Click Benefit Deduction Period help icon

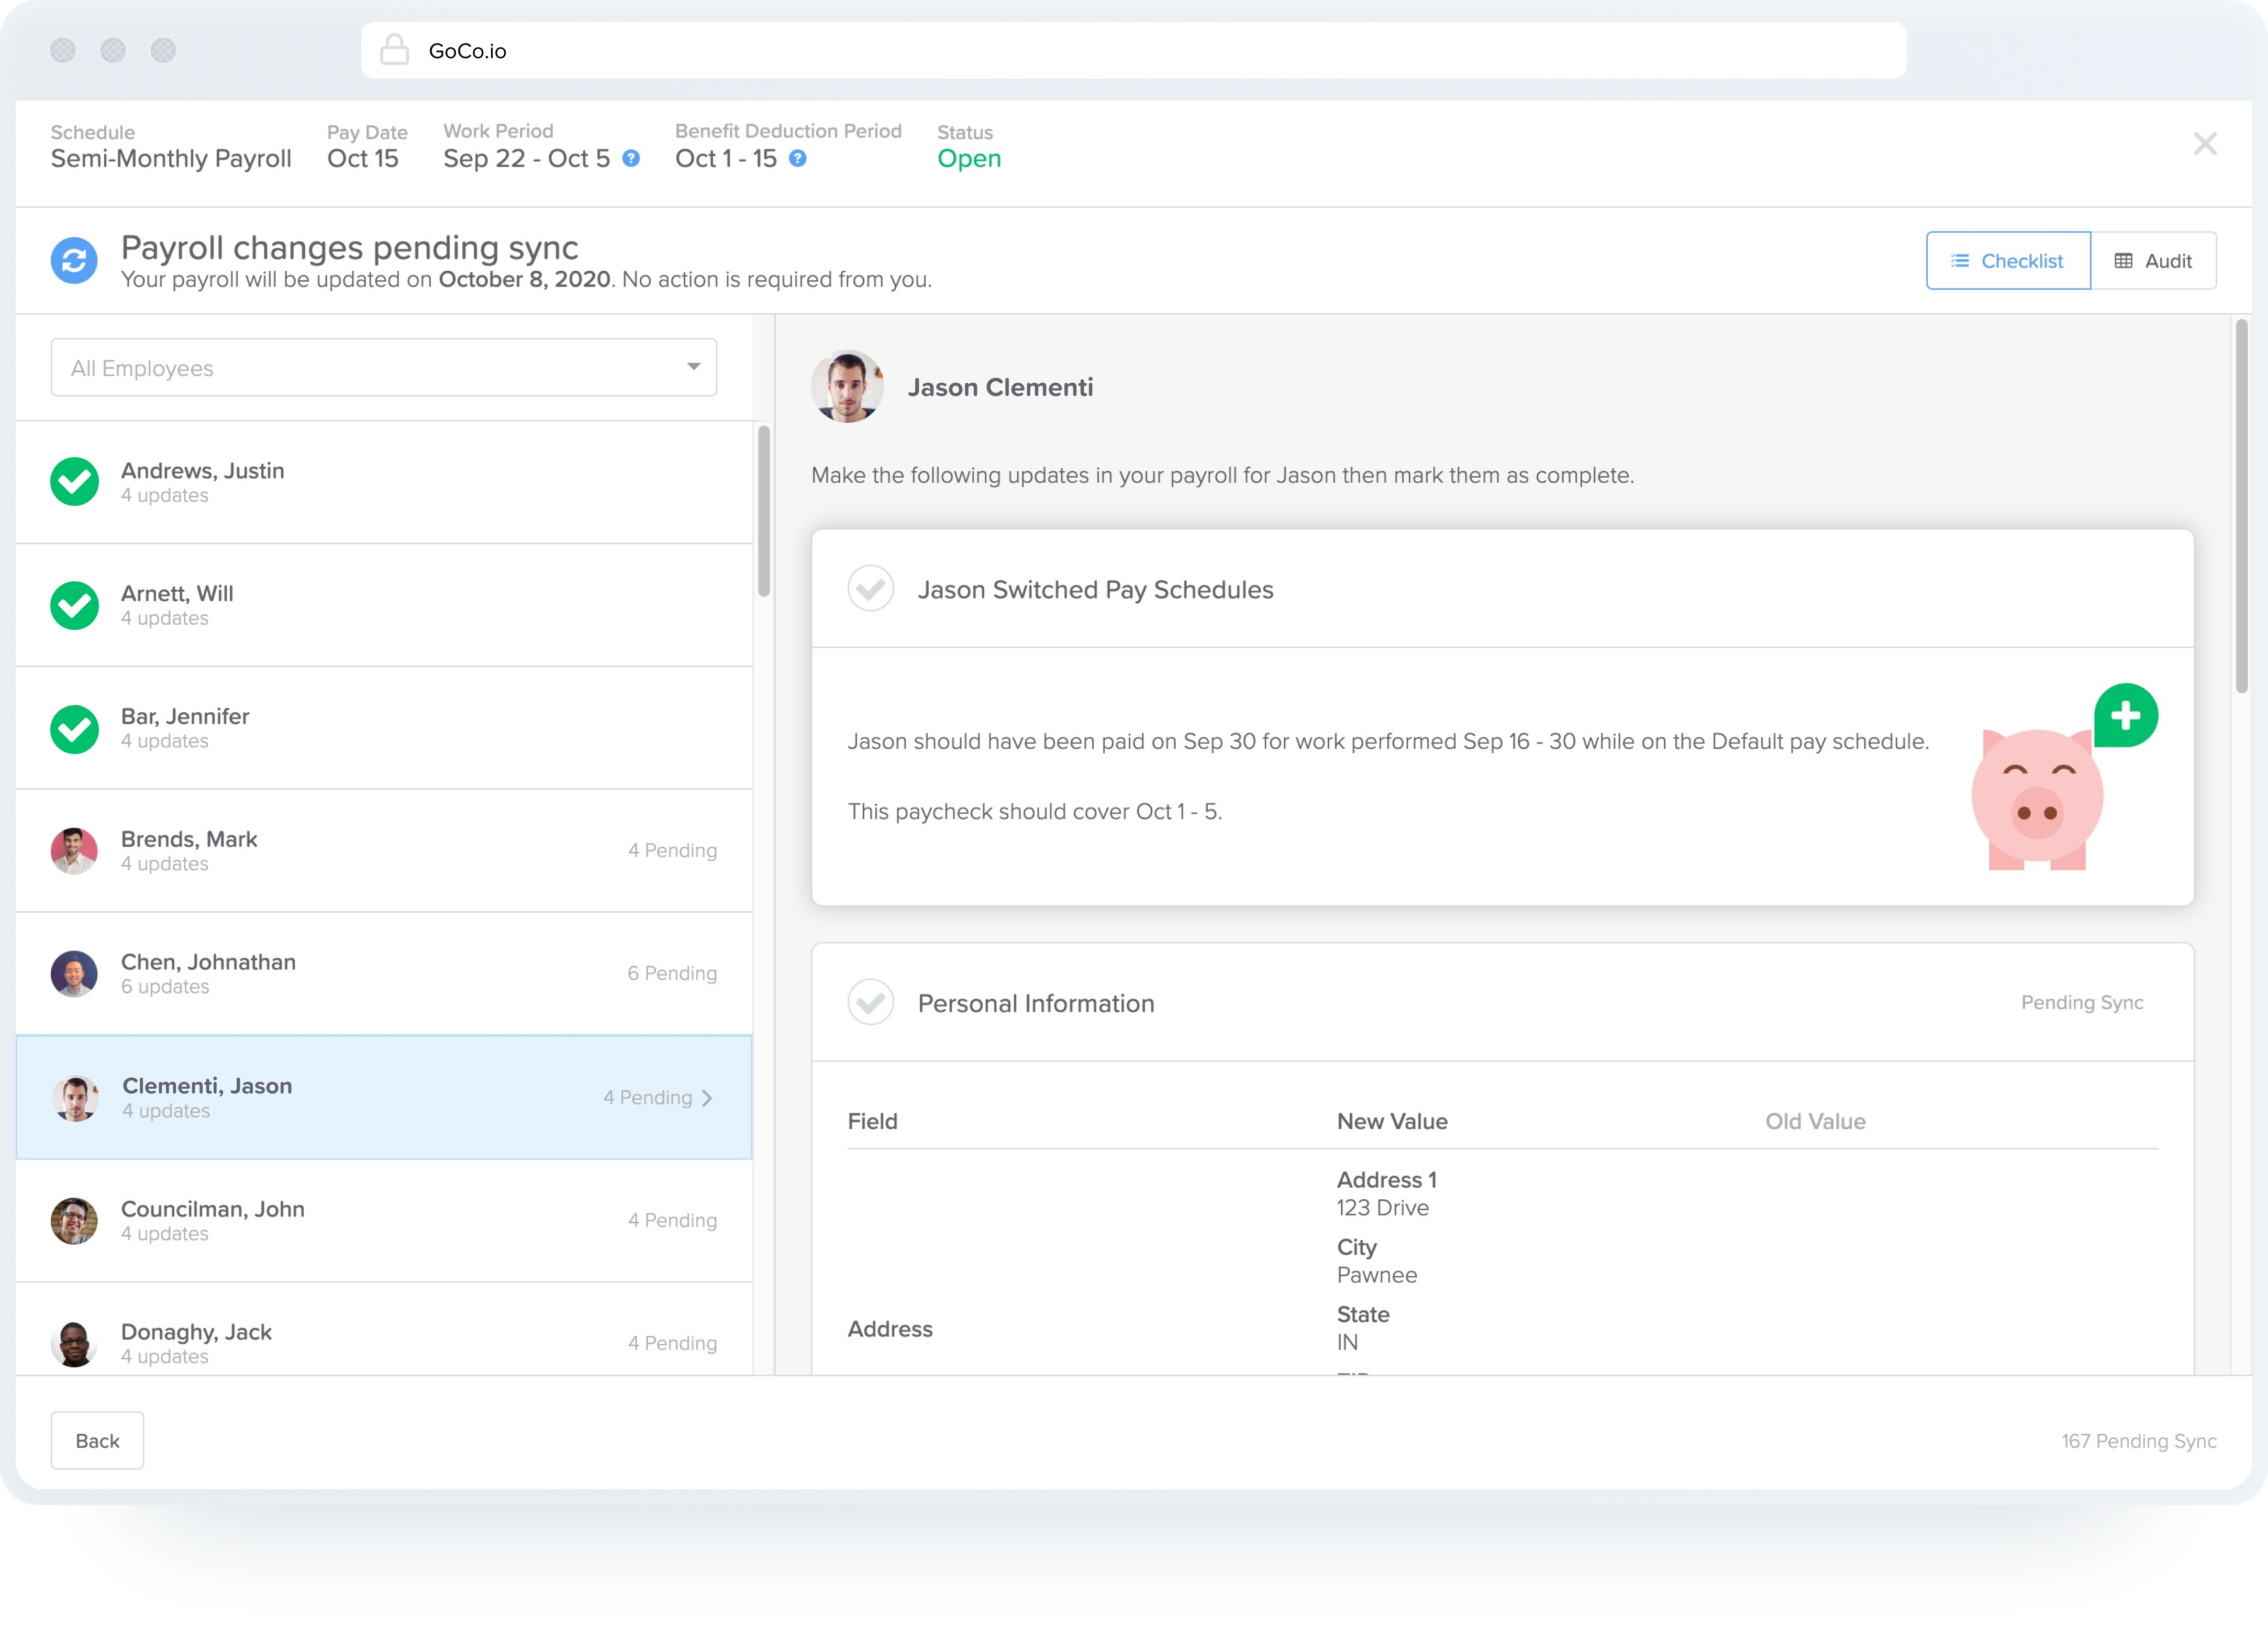(x=798, y=159)
